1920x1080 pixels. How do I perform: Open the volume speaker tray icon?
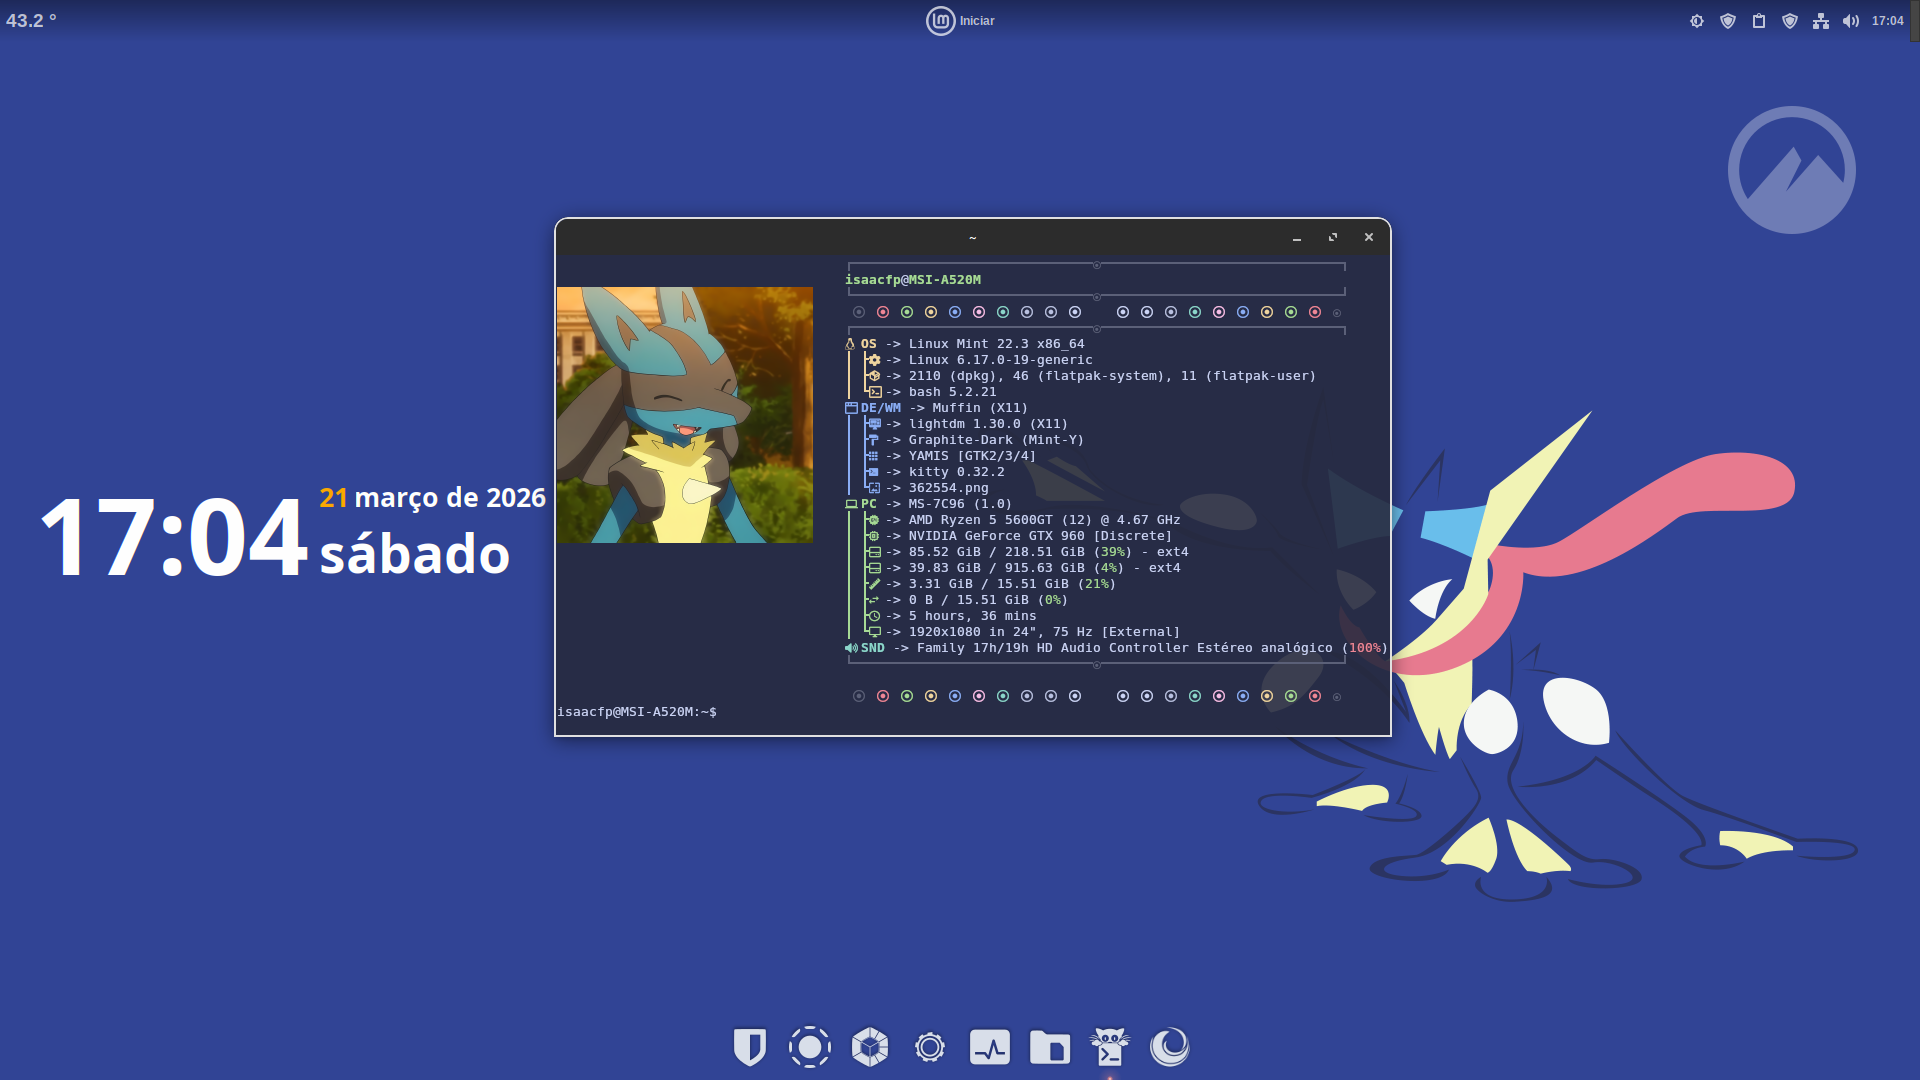pos(1851,21)
